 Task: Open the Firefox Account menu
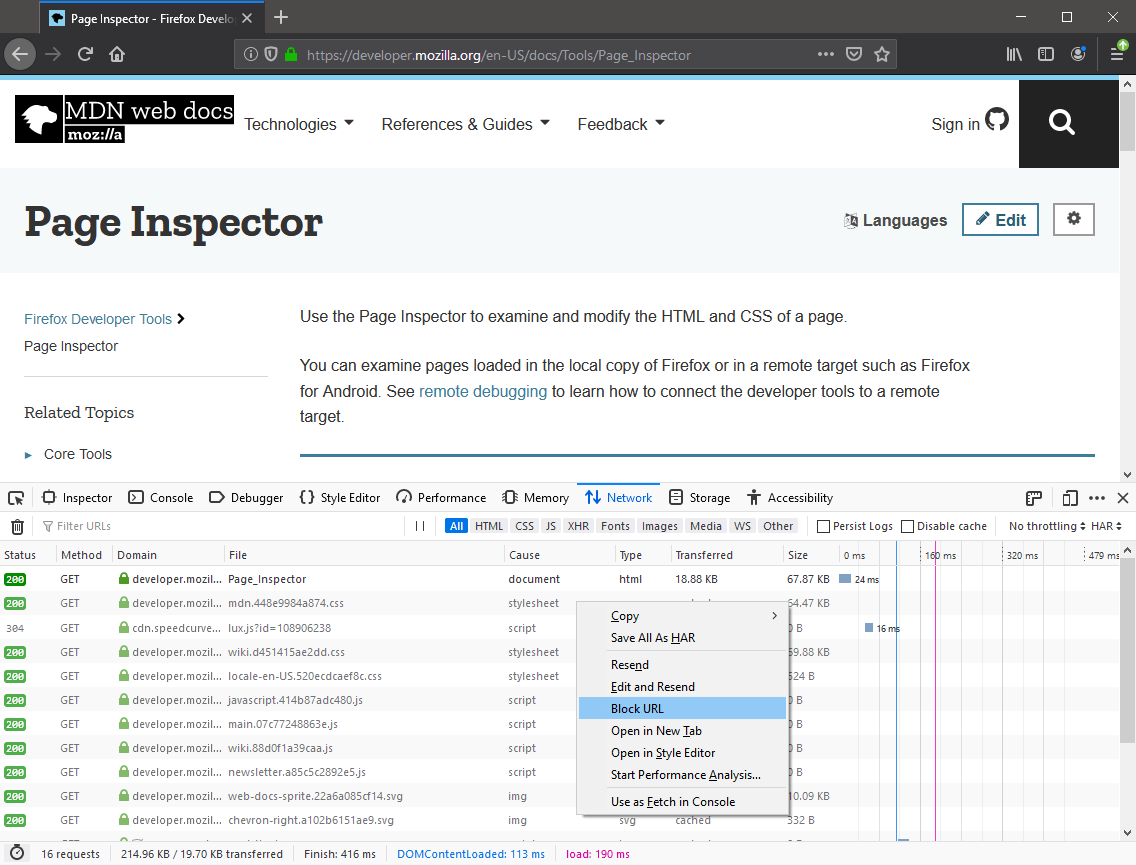(x=1078, y=54)
